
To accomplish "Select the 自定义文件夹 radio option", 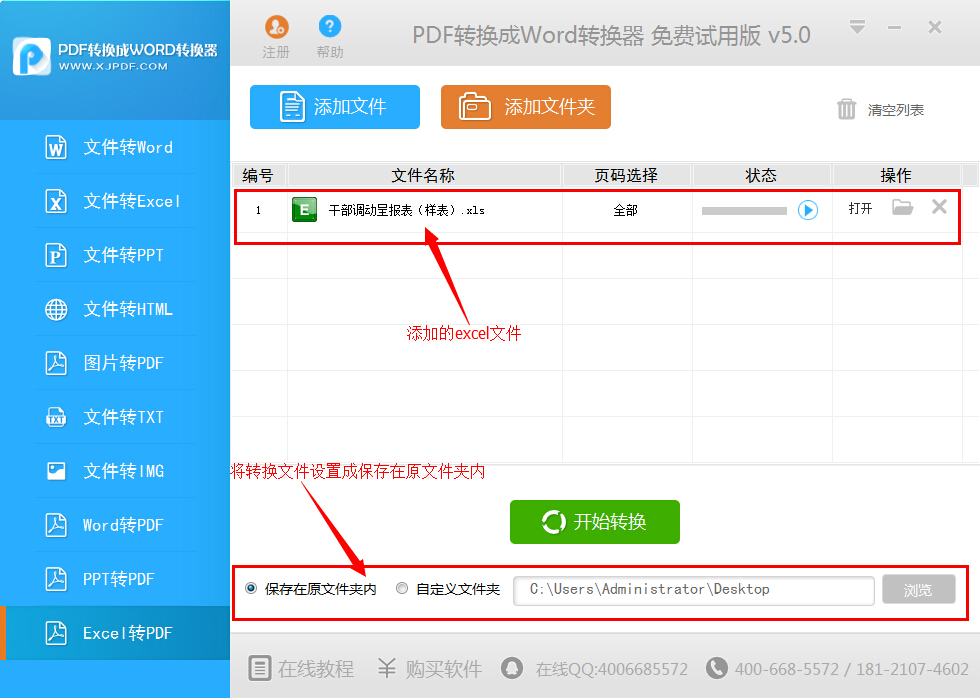I will pyautogui.click(x=401, y=589).
